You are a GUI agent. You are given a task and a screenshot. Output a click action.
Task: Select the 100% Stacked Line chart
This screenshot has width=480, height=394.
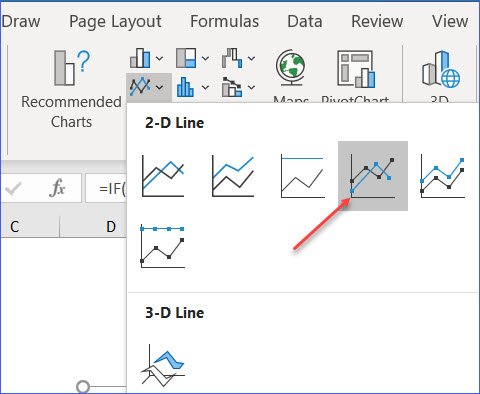(303, 176)
